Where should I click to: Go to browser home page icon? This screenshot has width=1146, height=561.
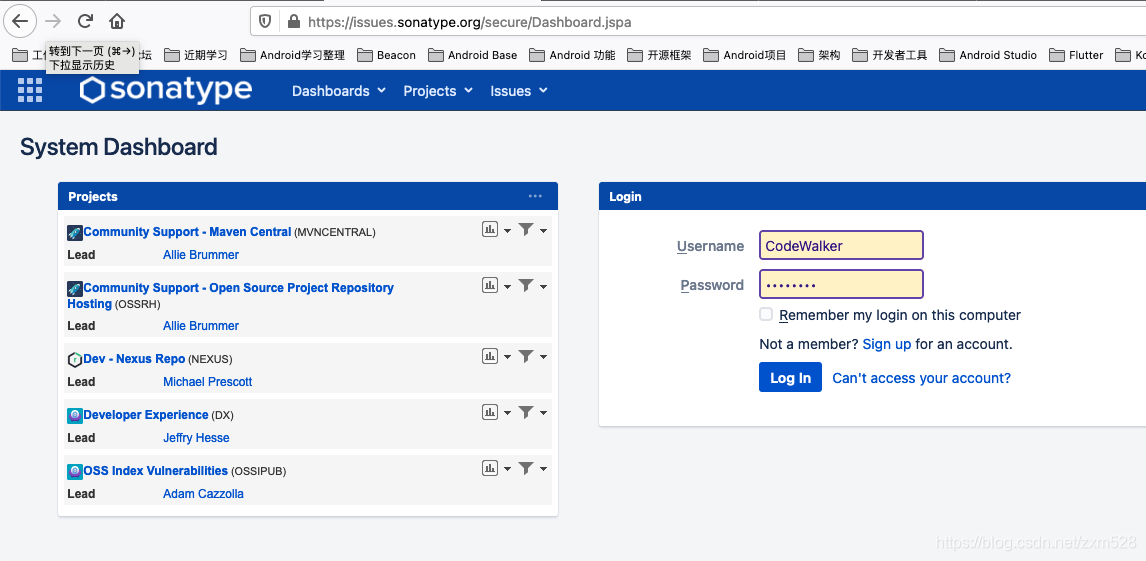[x=117, y=21]
